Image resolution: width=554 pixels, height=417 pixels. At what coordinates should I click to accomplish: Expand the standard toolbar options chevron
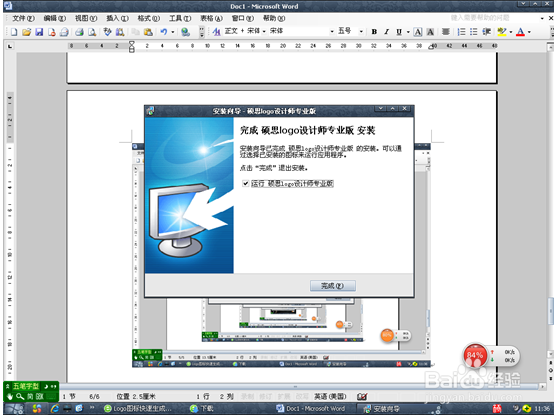(x=202, y=32)
